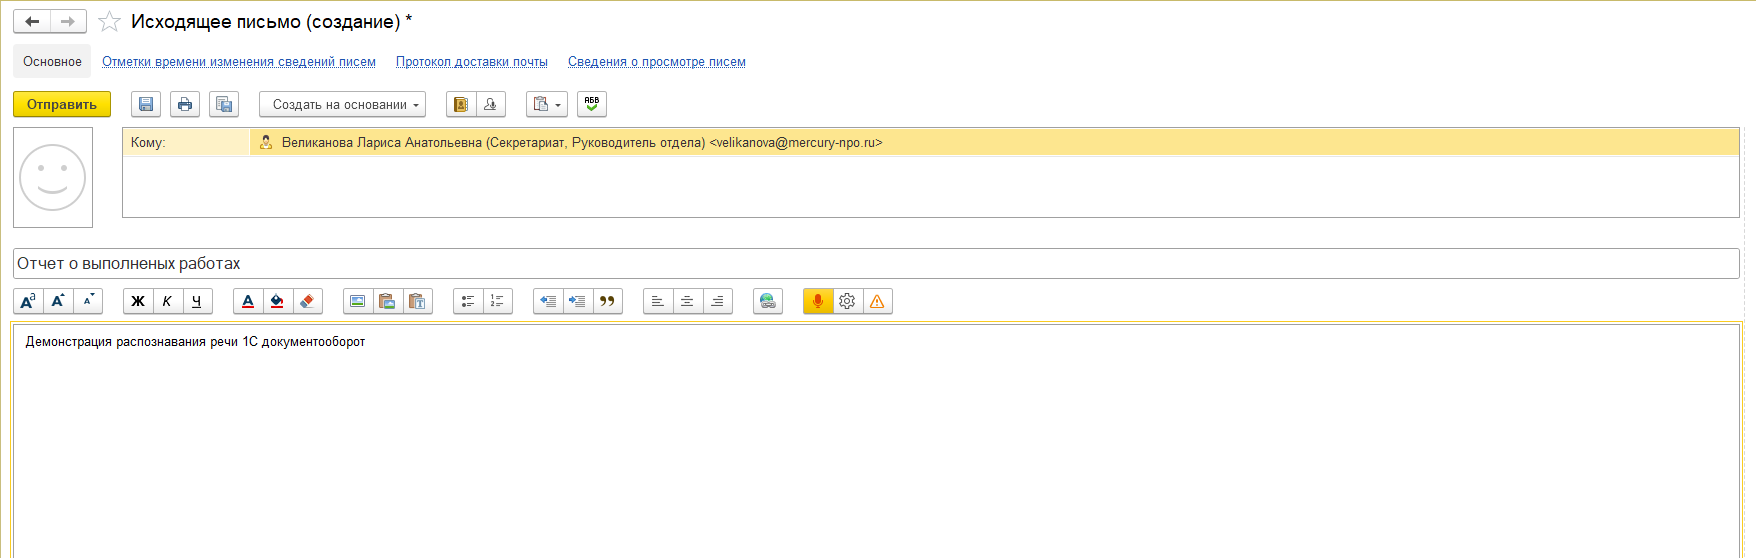Open Отметки времени изменения сведений писем
Image resolution: width=1756 pixels, height=558 pixels.
point(239,61)
